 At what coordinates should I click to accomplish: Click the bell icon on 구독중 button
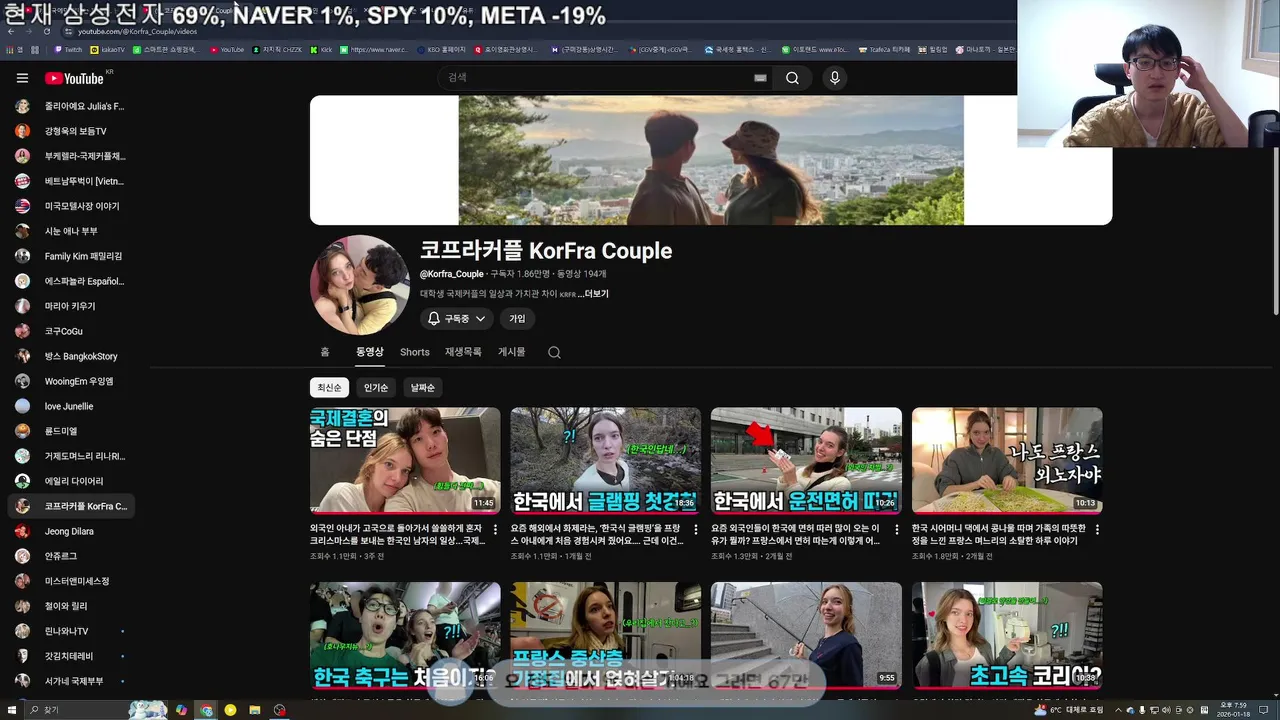(x=434, y=318)
